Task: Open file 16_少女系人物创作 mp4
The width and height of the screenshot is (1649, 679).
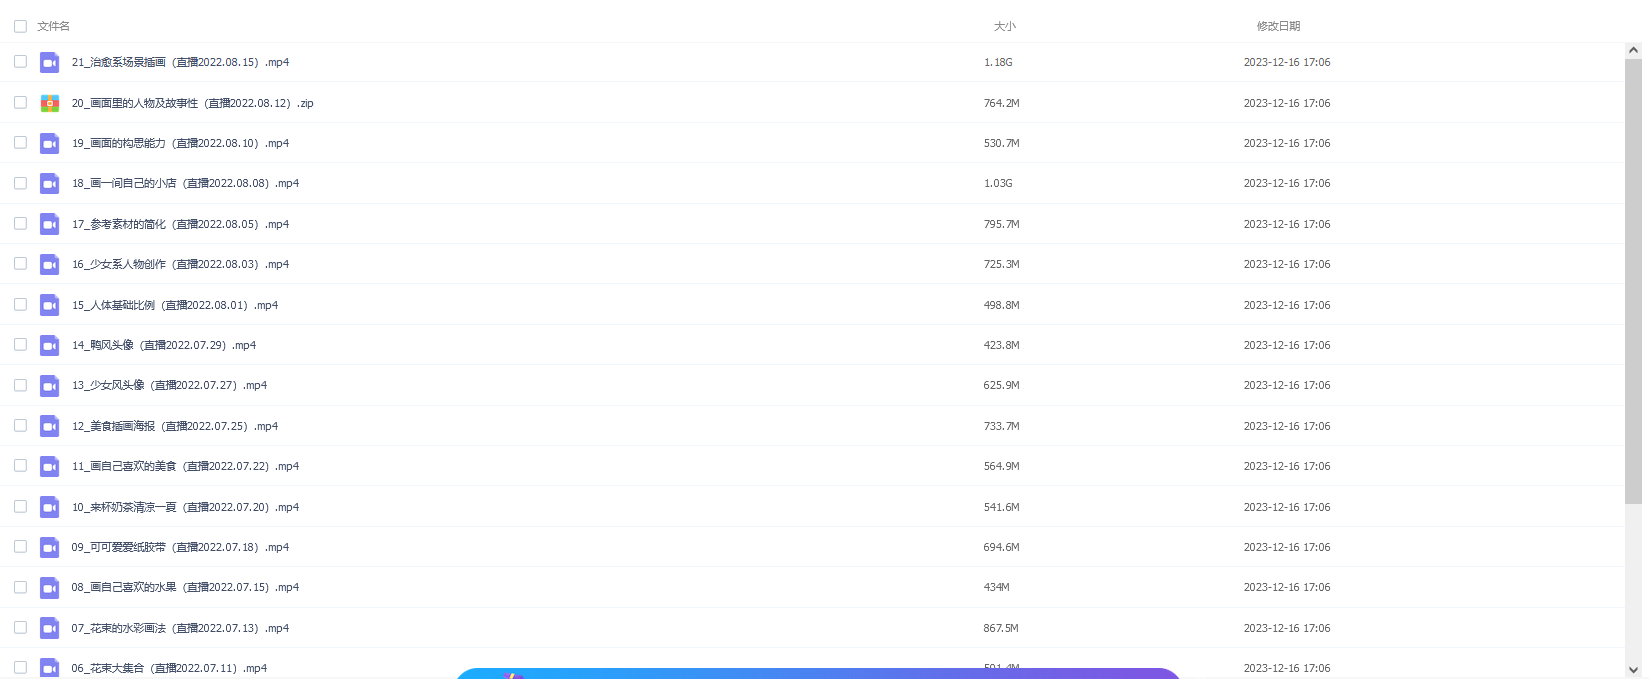Action: point(180,265)
